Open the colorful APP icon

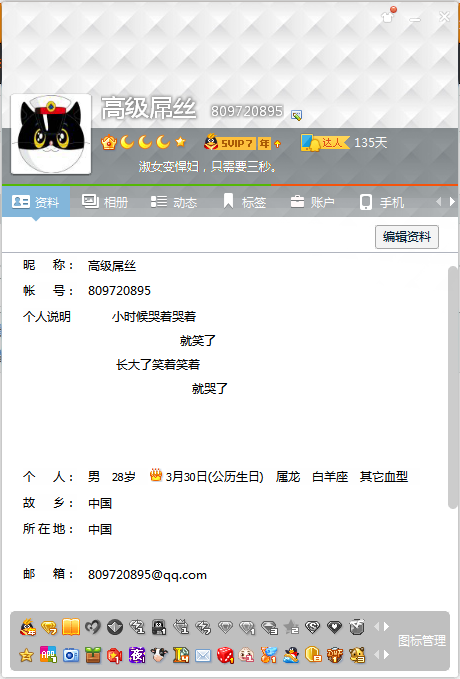pyautogui.click(x=49, y=655)
